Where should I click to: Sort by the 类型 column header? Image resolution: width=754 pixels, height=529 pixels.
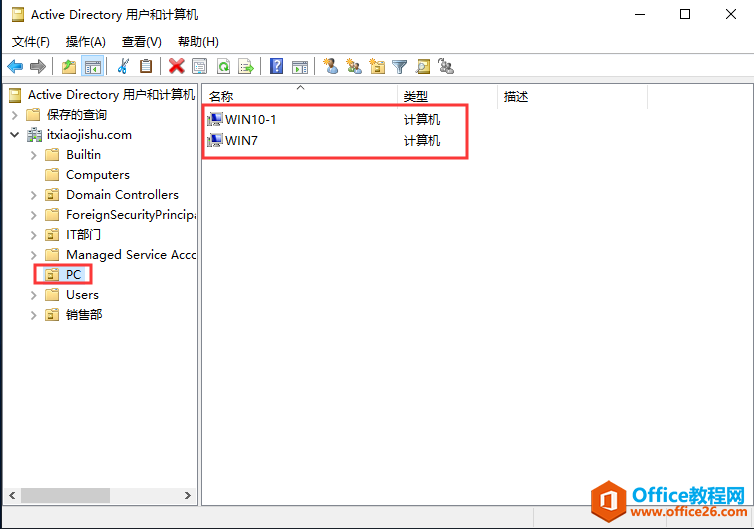pos(448,96)
